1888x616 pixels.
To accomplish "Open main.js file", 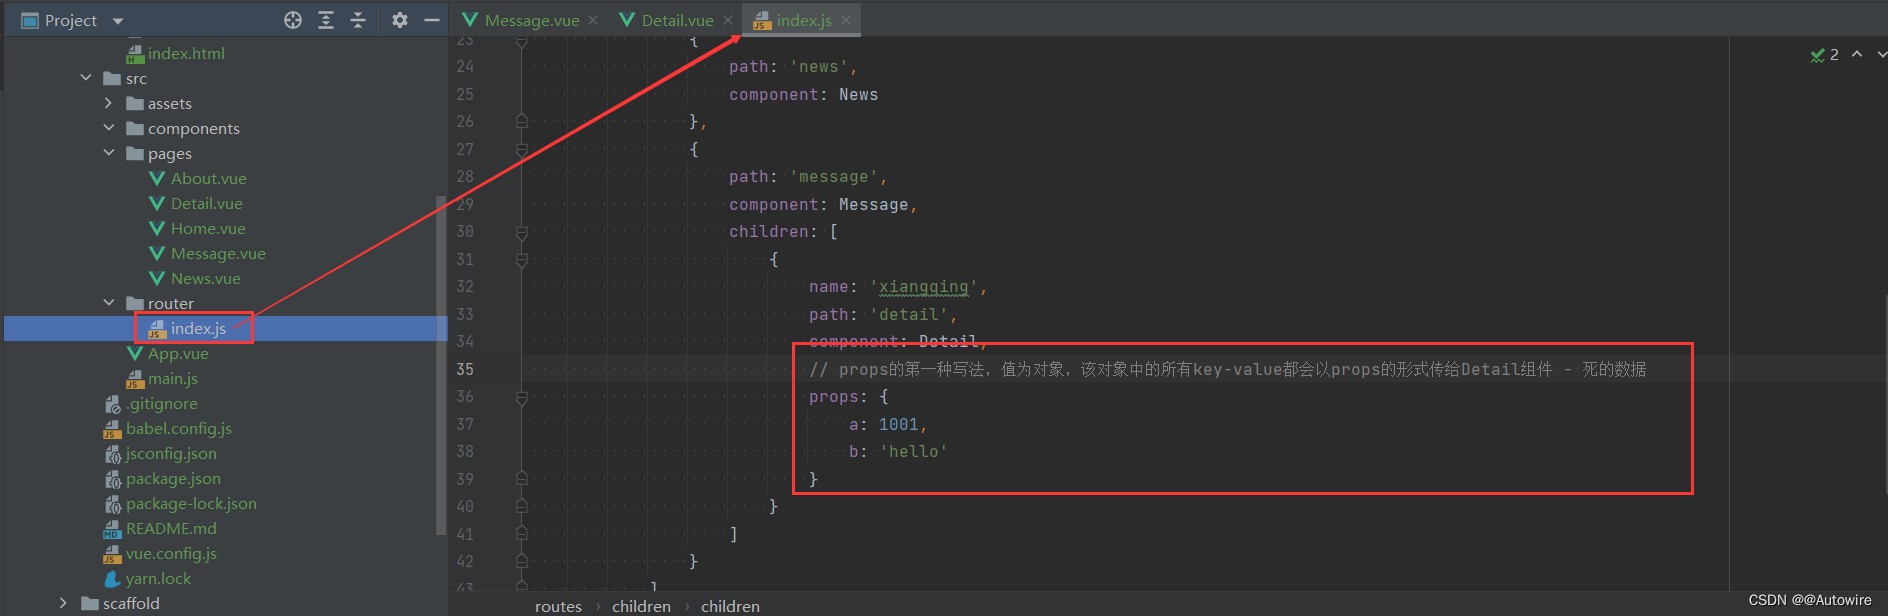I will (173, 379).
